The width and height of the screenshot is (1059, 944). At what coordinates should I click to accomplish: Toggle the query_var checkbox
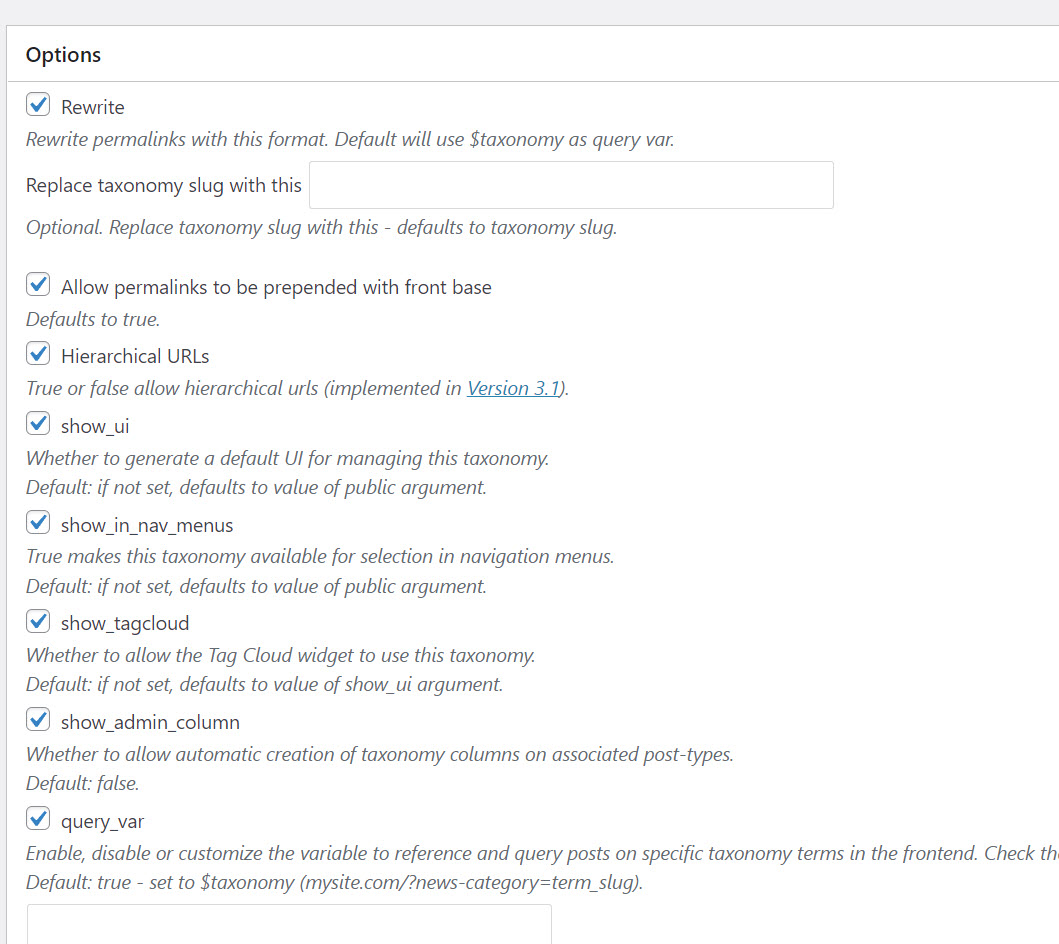(x=38, y=818)
